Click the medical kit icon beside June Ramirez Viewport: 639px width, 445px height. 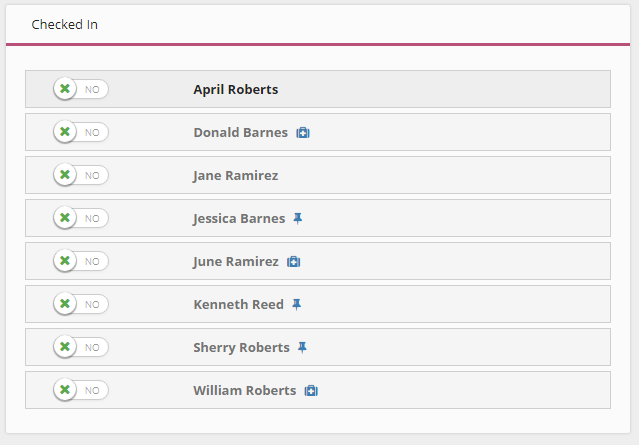tap(294, 261)
